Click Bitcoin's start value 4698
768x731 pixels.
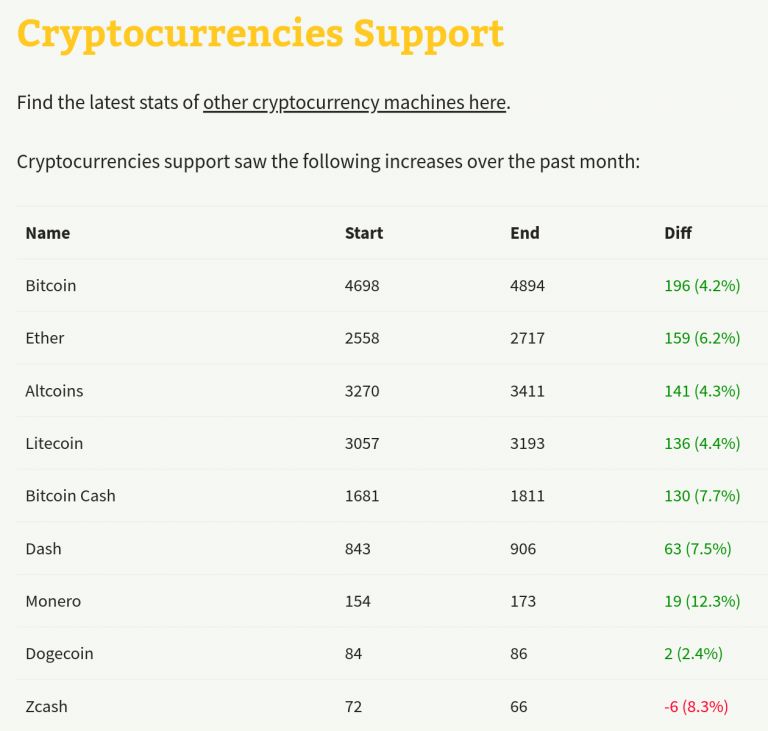pos(362,286)
